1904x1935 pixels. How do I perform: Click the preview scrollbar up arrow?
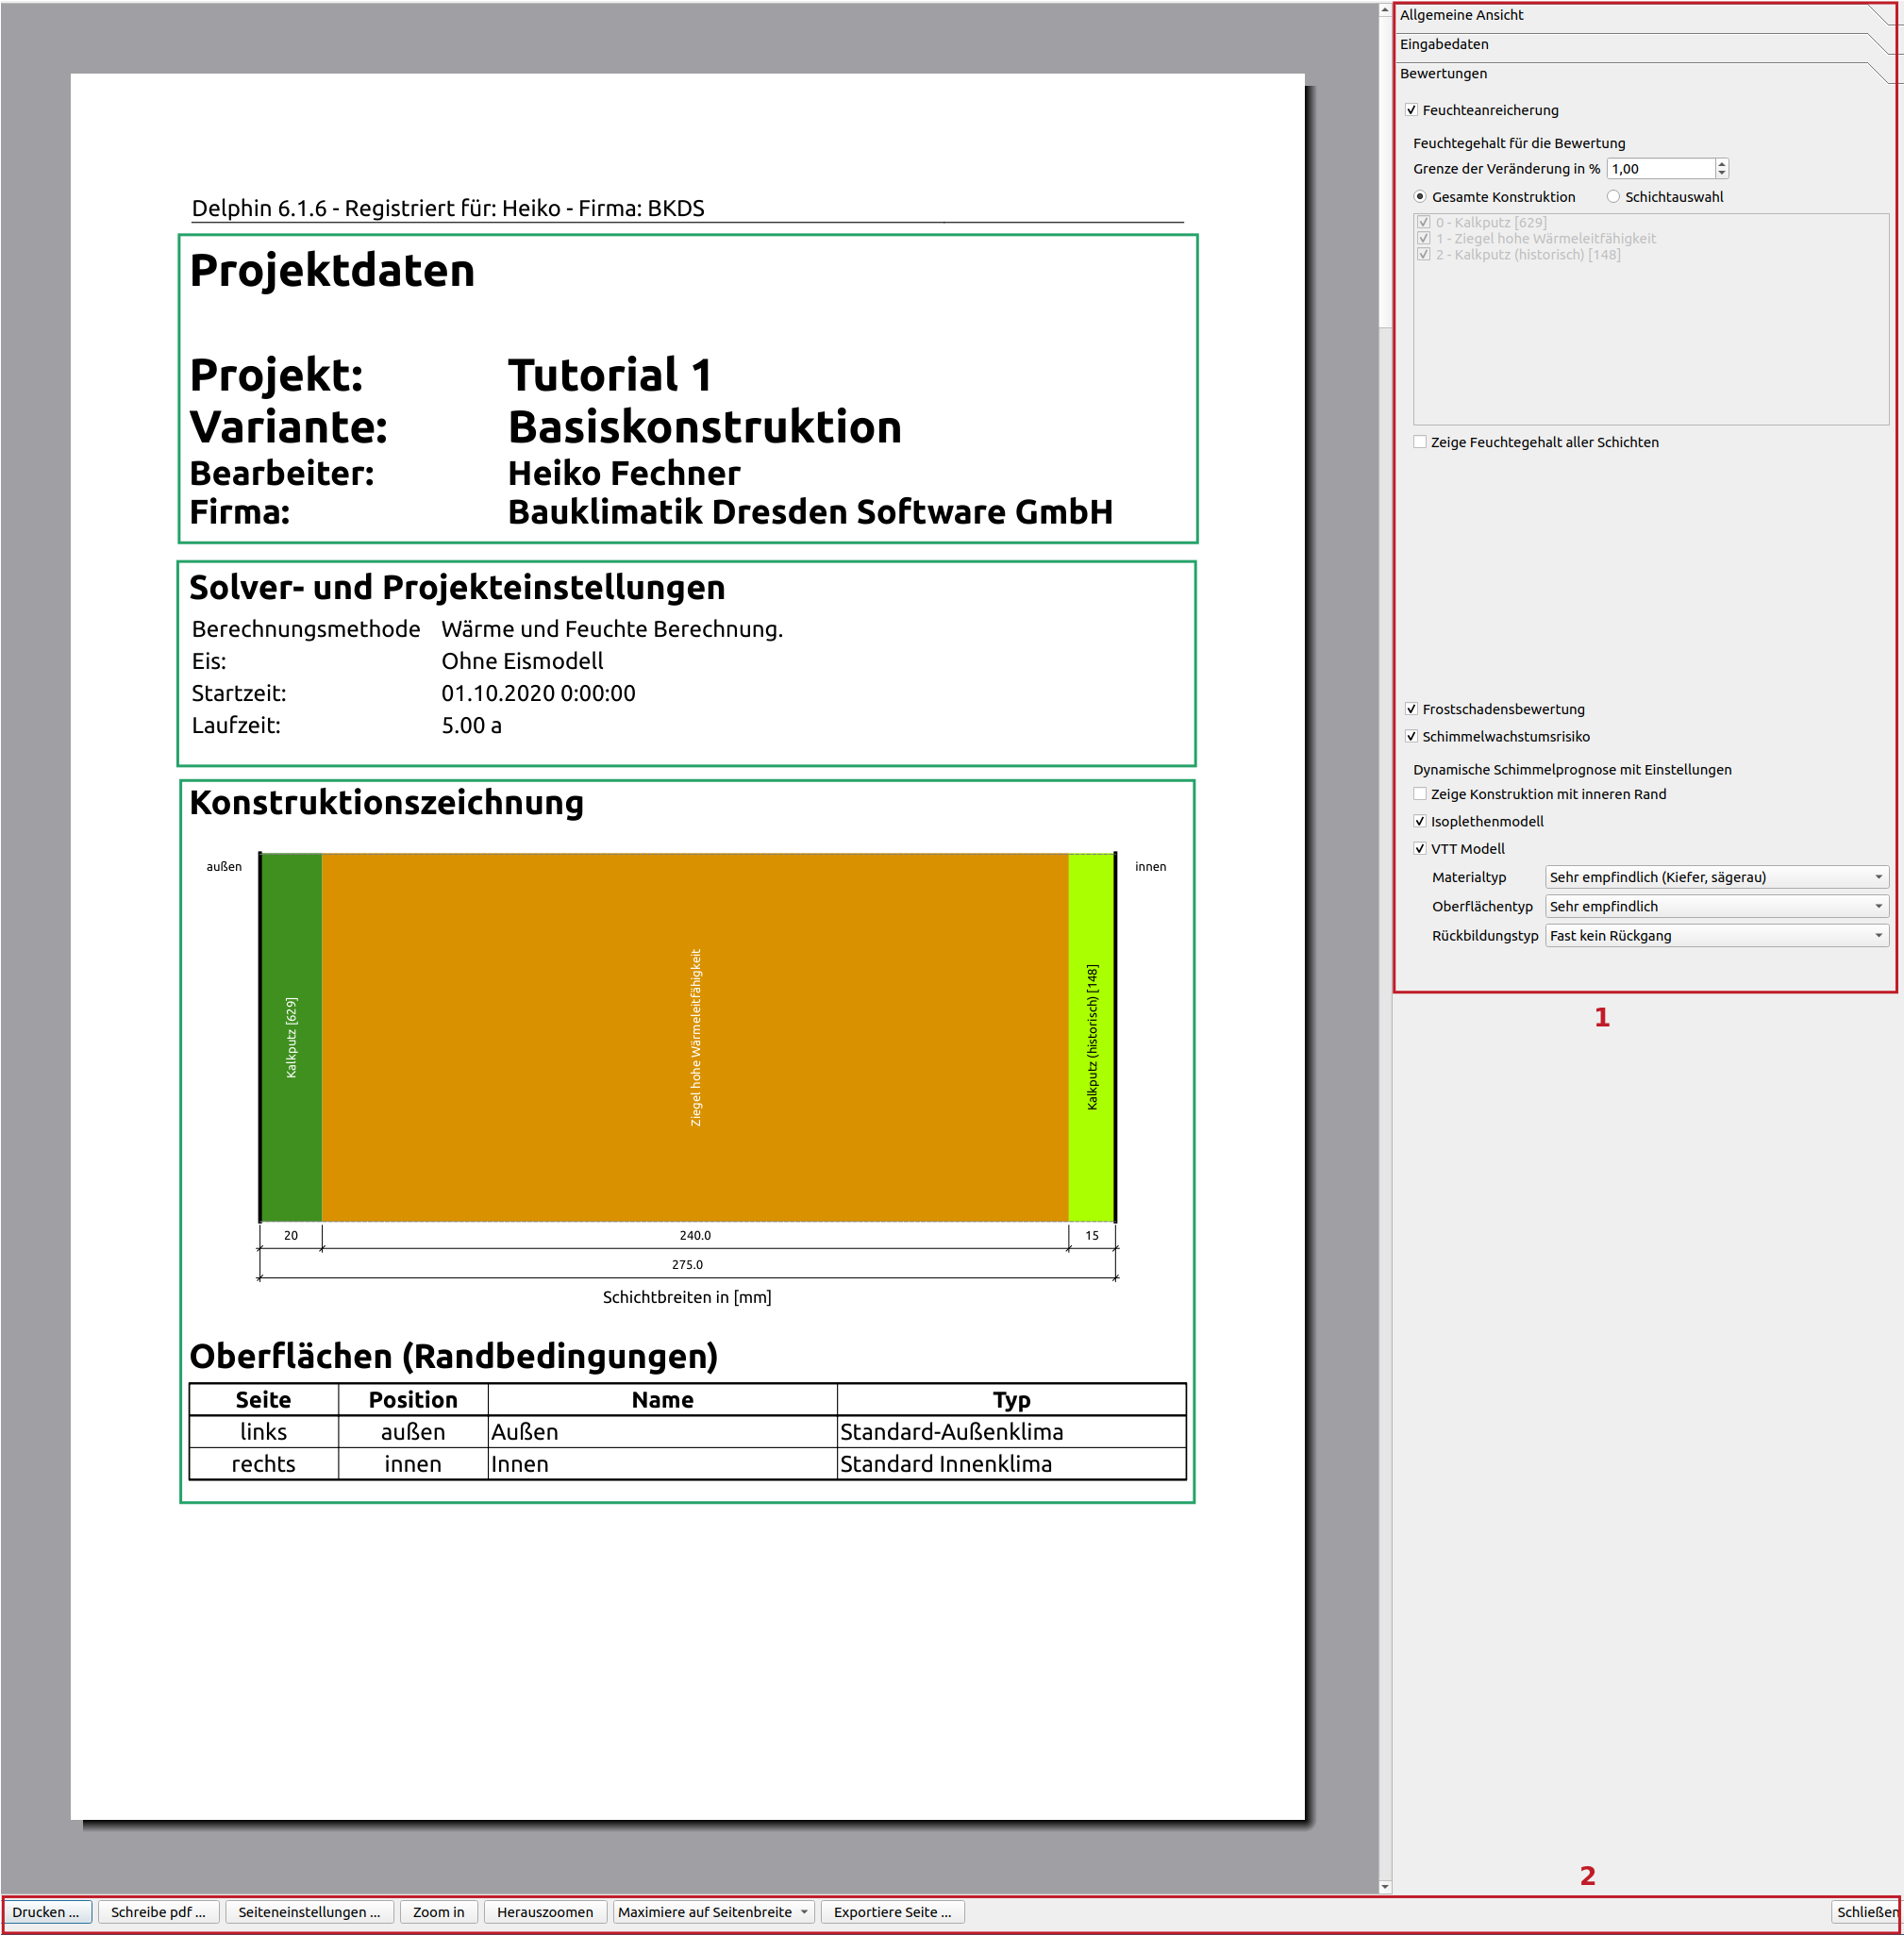(1385, 10)
